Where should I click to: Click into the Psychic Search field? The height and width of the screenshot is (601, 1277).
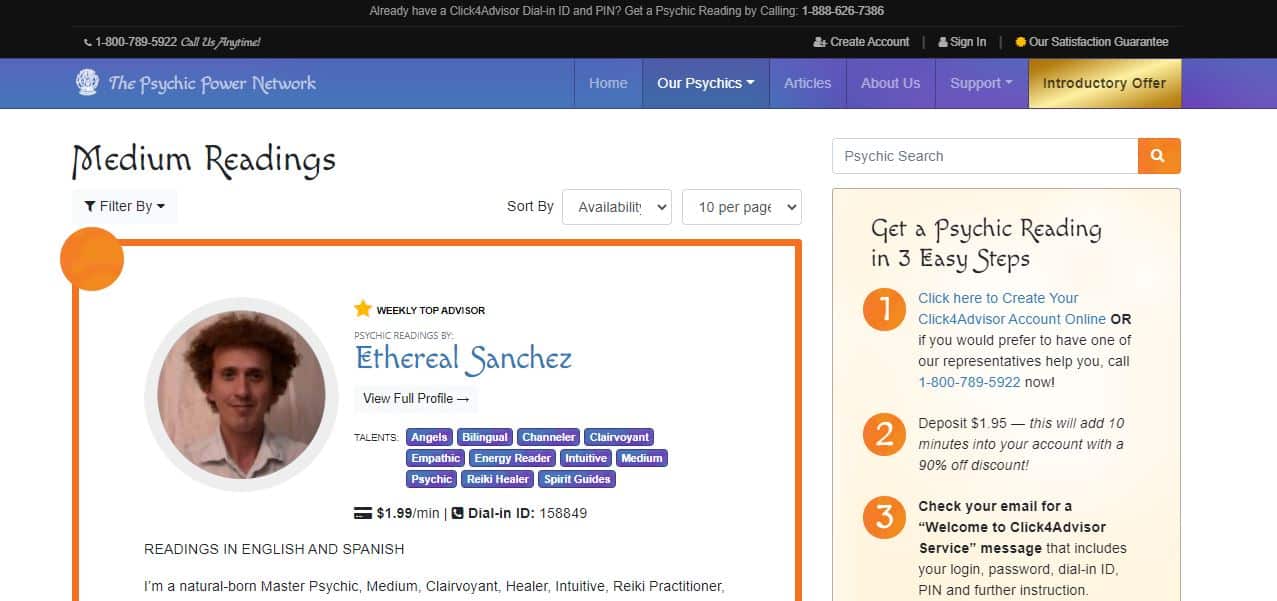tap(985, 156)
